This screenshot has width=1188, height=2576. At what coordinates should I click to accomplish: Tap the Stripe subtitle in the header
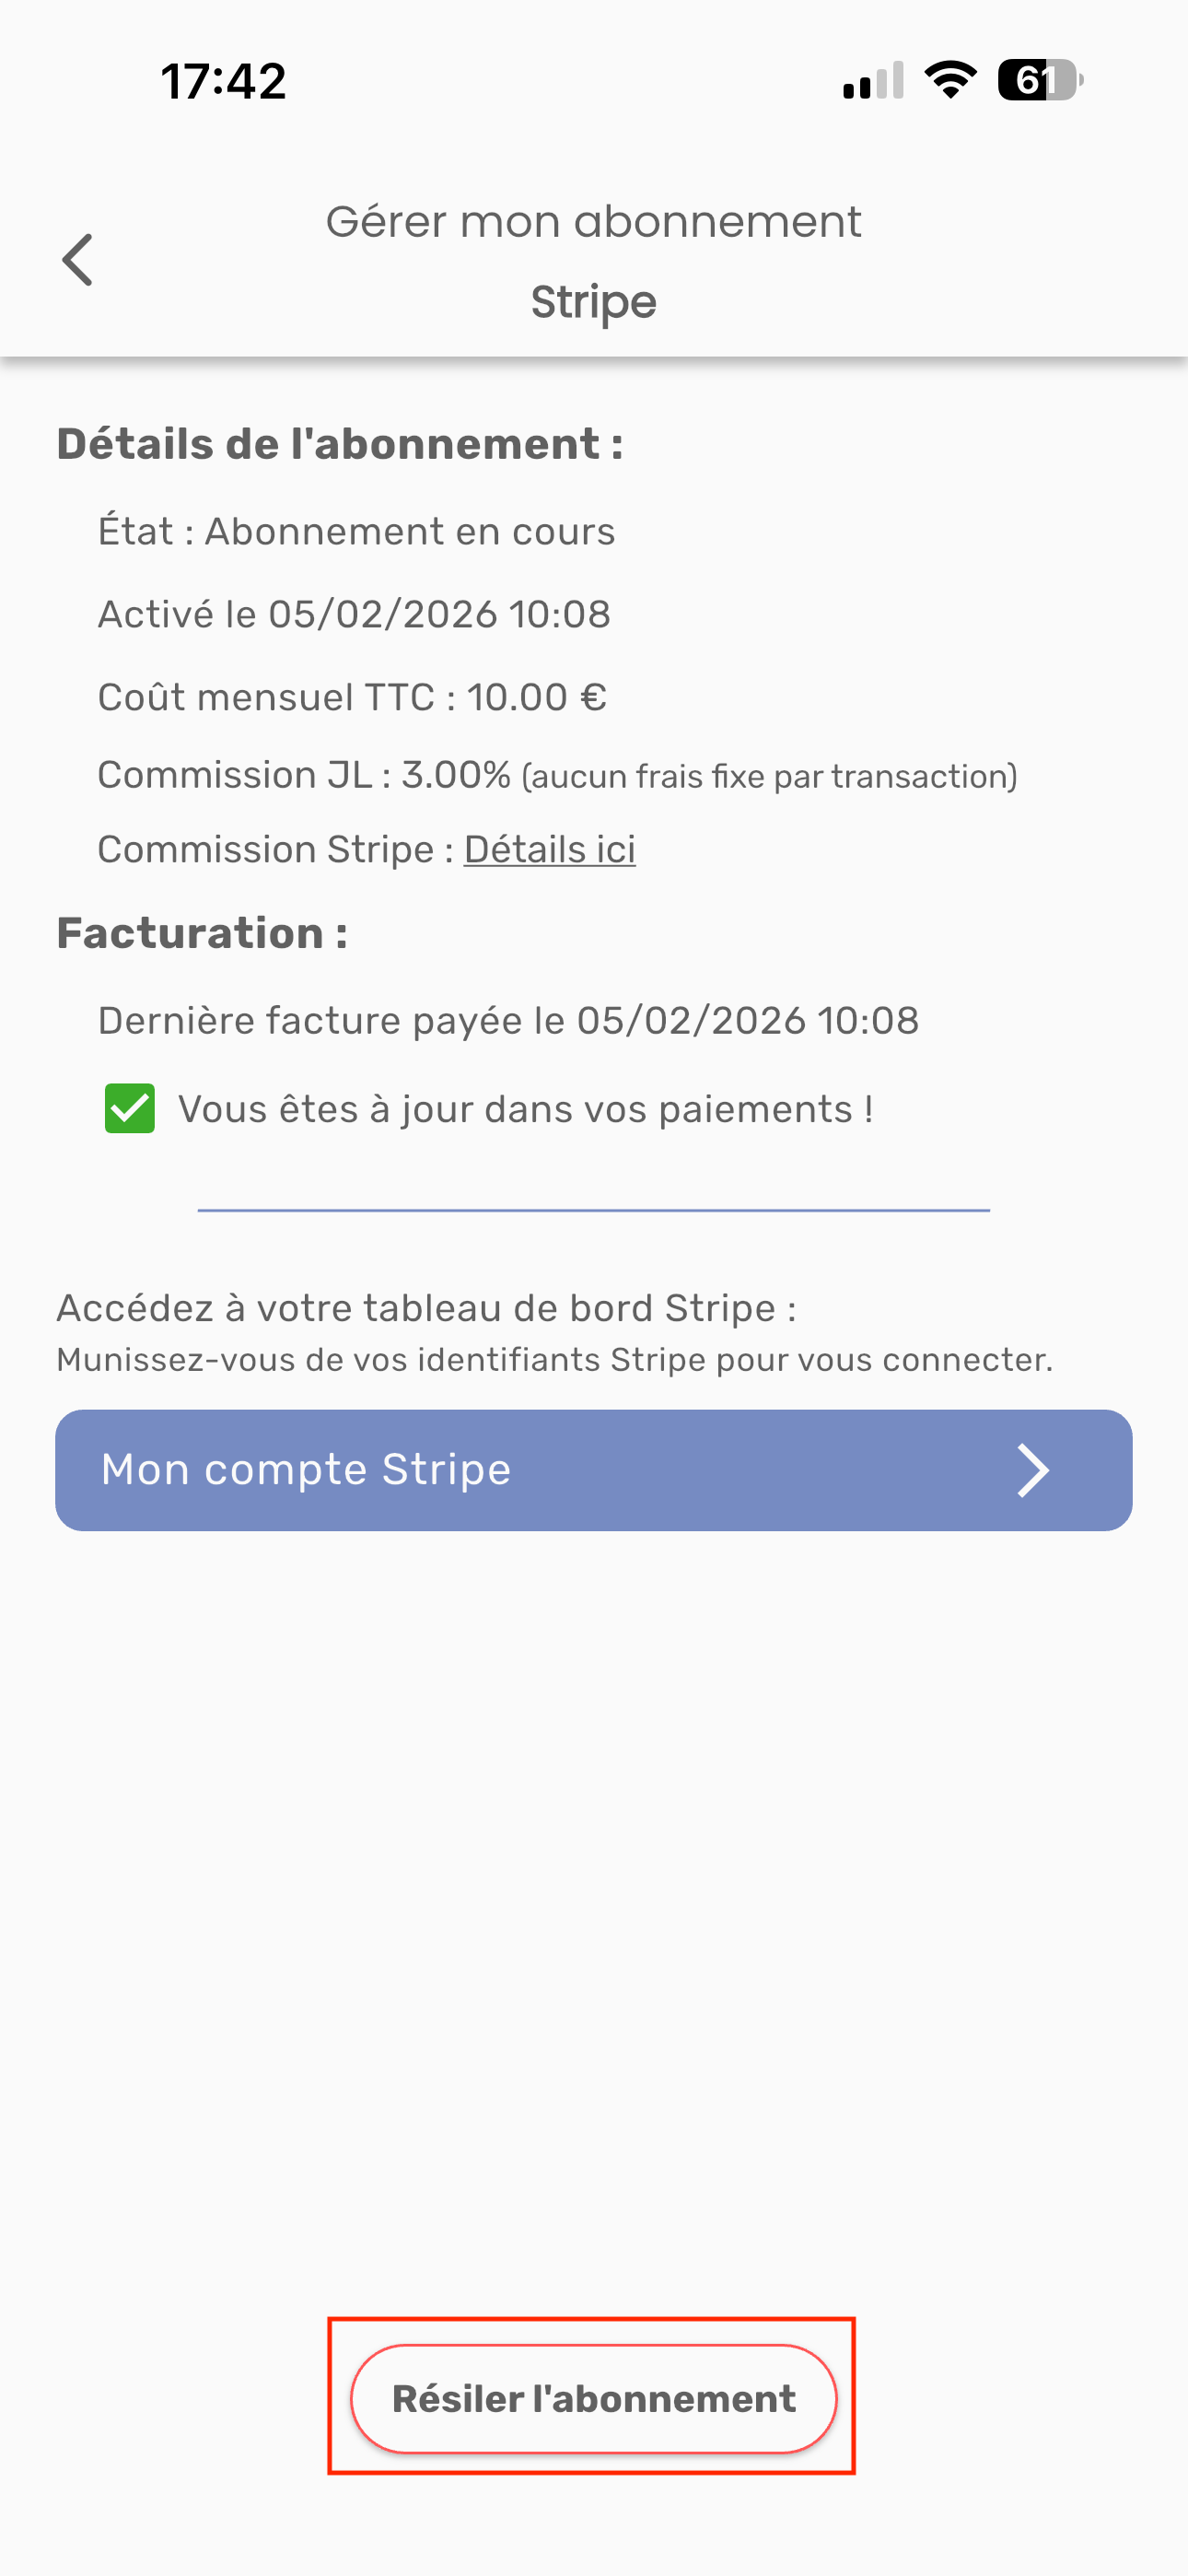593,302
